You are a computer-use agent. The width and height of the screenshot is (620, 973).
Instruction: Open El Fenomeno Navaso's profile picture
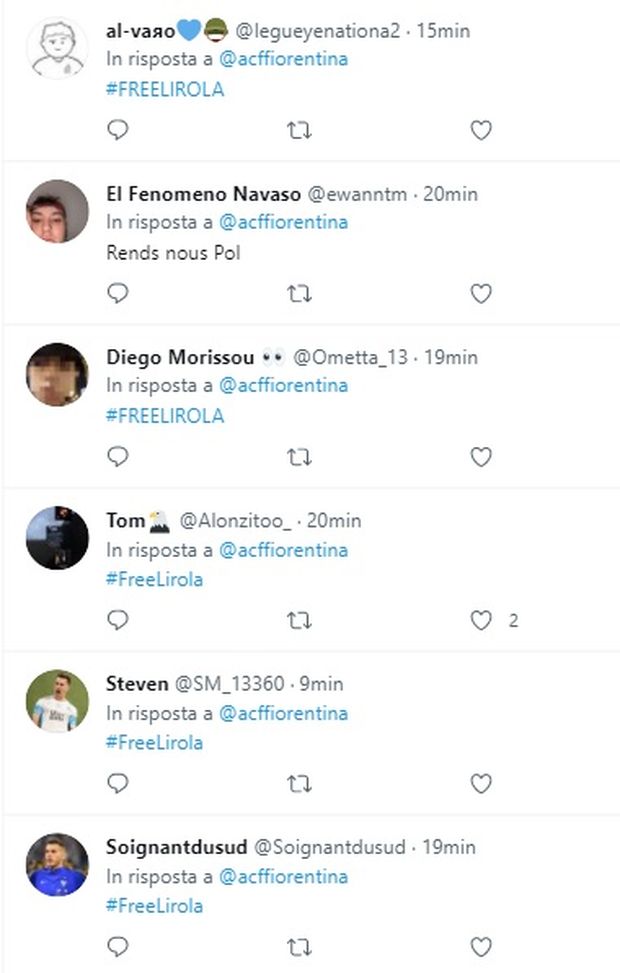click(x=57, y=211)
